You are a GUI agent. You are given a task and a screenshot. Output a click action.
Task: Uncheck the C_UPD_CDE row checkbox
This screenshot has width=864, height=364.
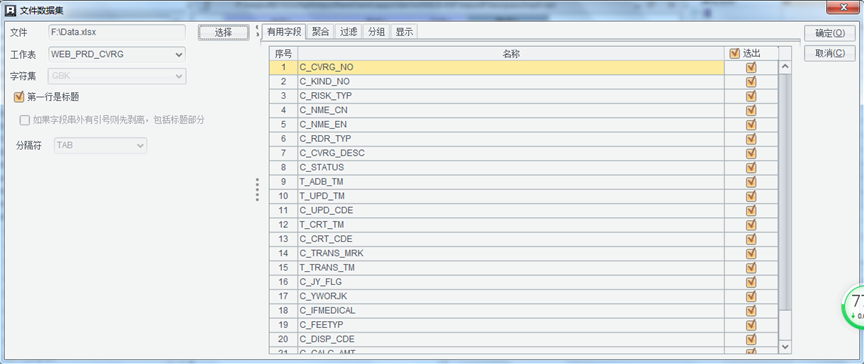tap(751, 211)
